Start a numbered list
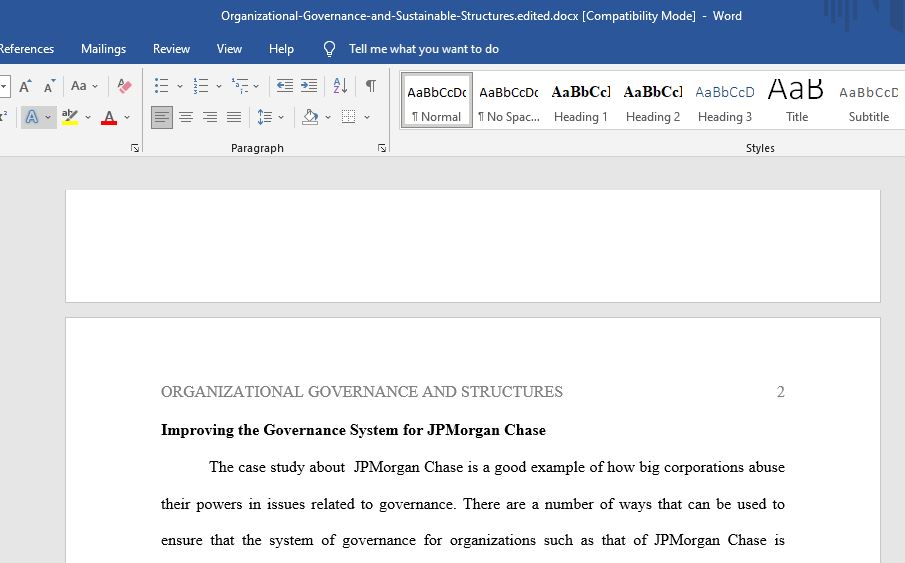Screen dimensions: 905x563 click(200, 86)
